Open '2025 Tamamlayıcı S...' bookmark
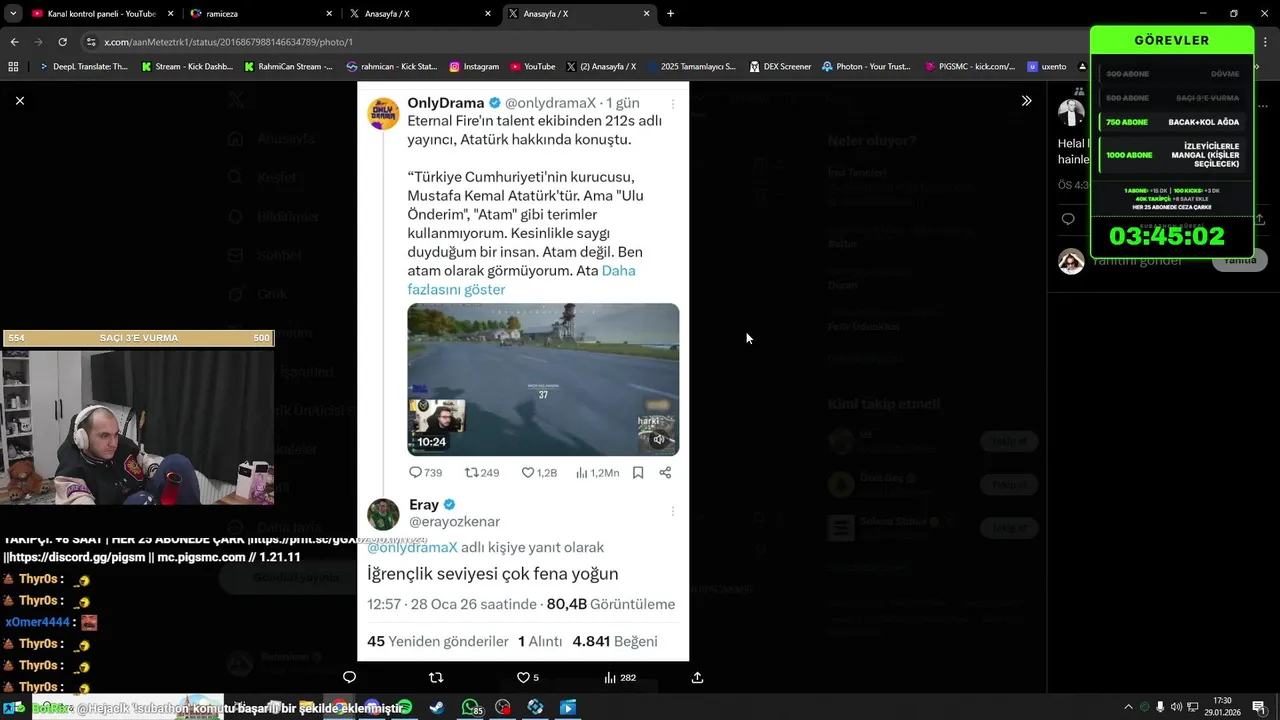The image size is (1280, 720). (x=691, y=67)
